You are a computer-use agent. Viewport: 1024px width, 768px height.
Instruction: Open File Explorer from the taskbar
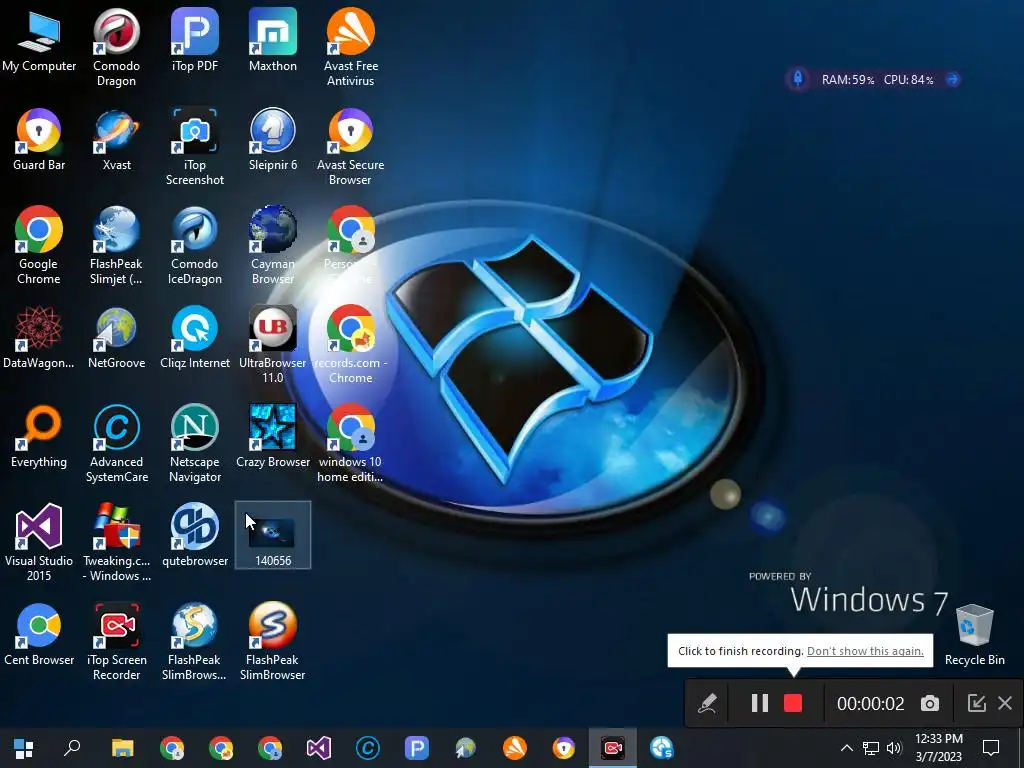coord(122,748)
